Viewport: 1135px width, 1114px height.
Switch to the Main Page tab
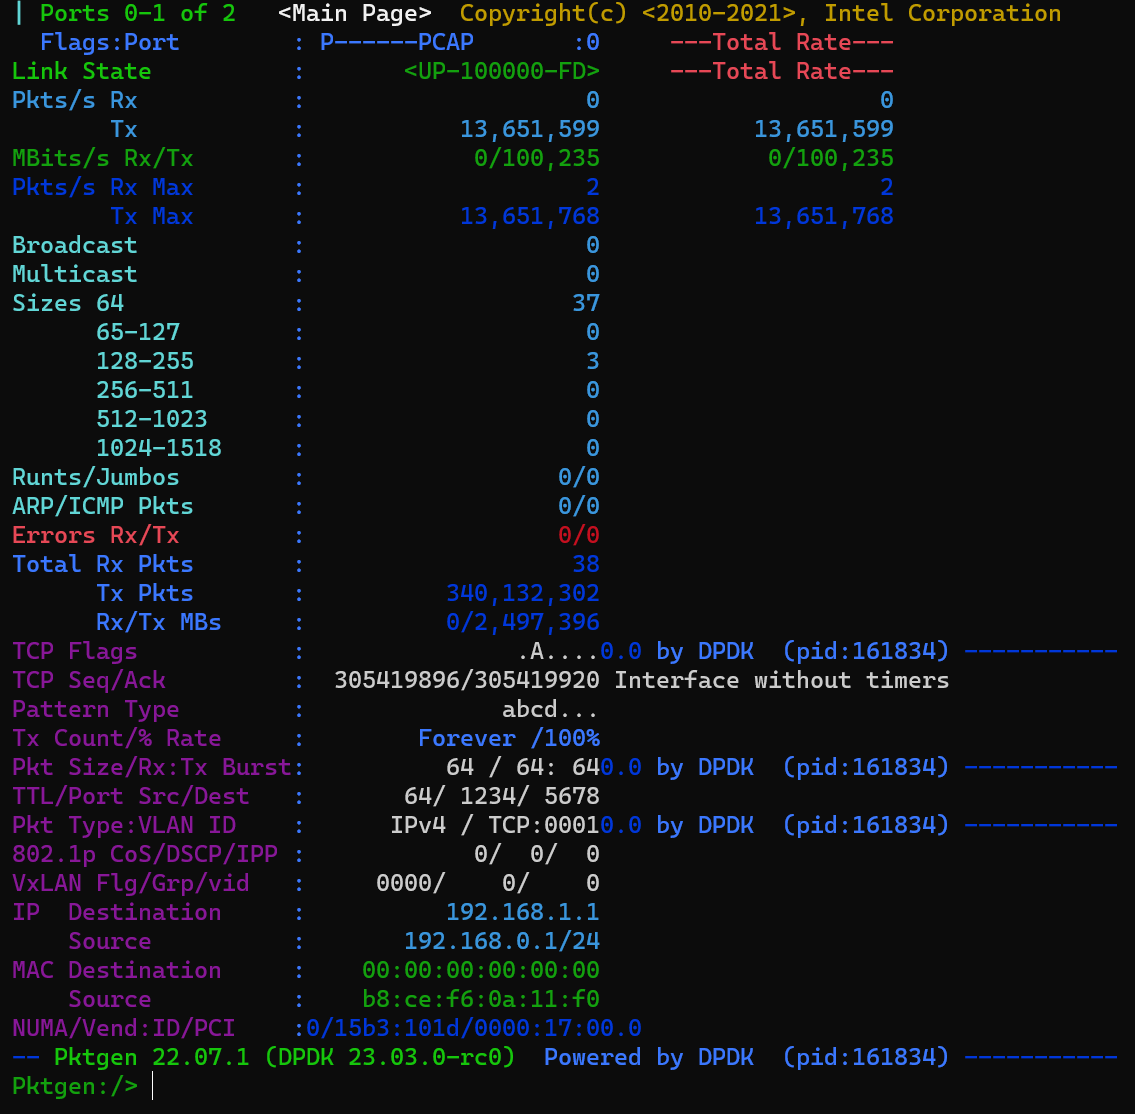[355, 13]
